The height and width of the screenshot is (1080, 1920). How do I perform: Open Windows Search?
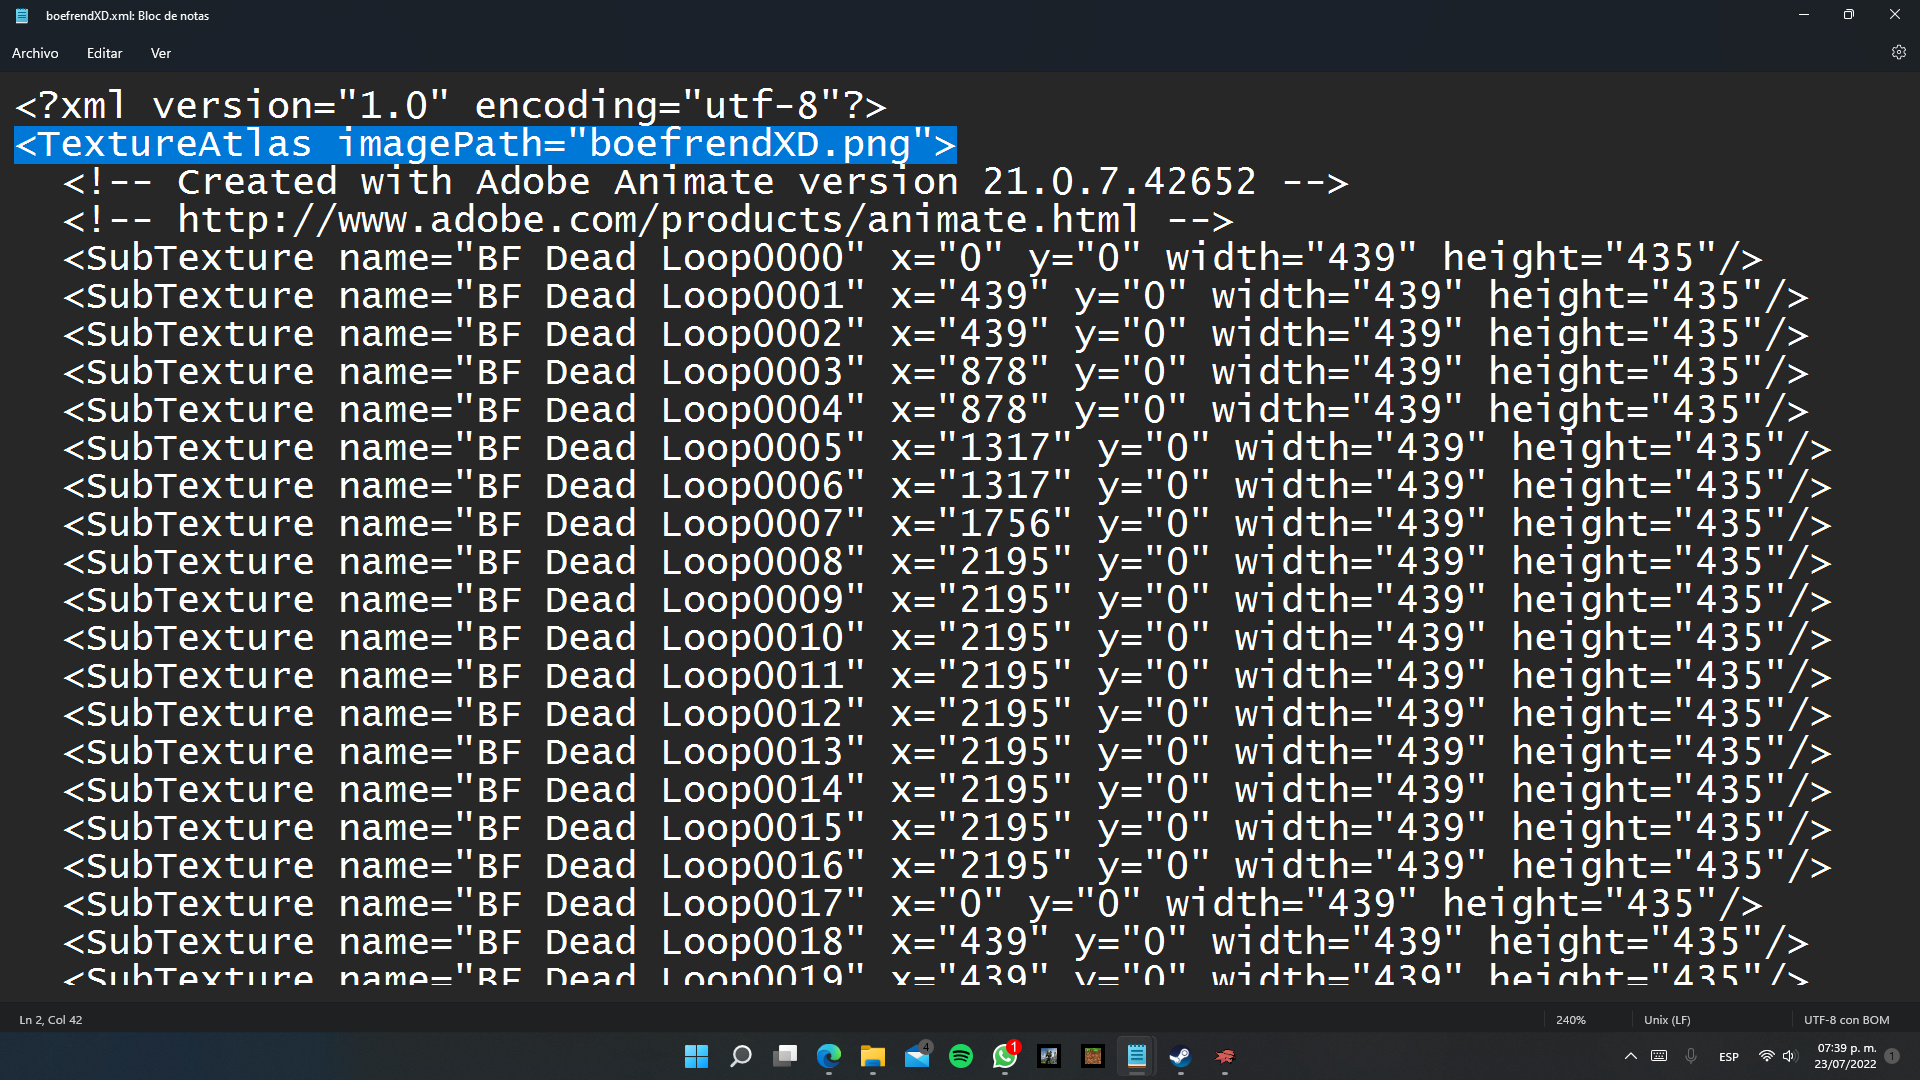coord(740,1056)
